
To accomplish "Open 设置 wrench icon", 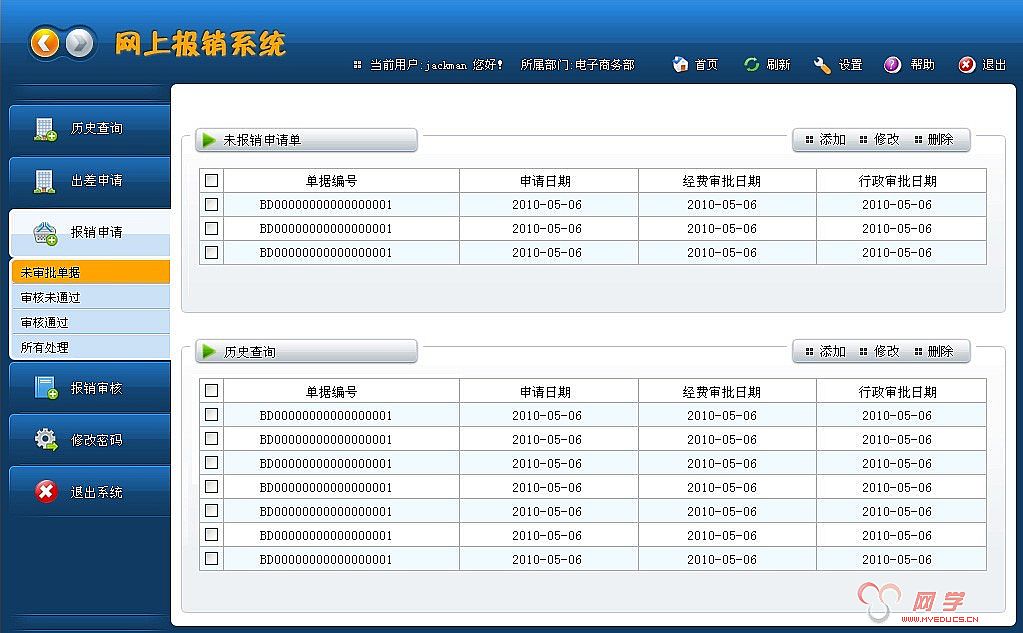I will click(x=822, y=65).
